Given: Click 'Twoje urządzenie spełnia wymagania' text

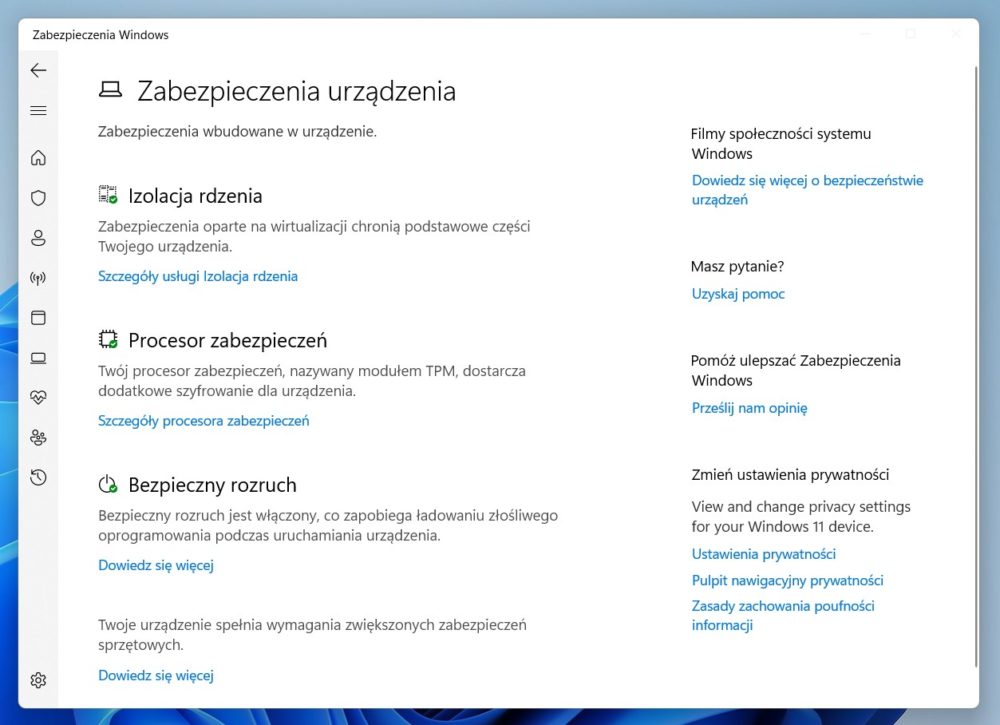Looking at the screenshot, I should [312, 634].
